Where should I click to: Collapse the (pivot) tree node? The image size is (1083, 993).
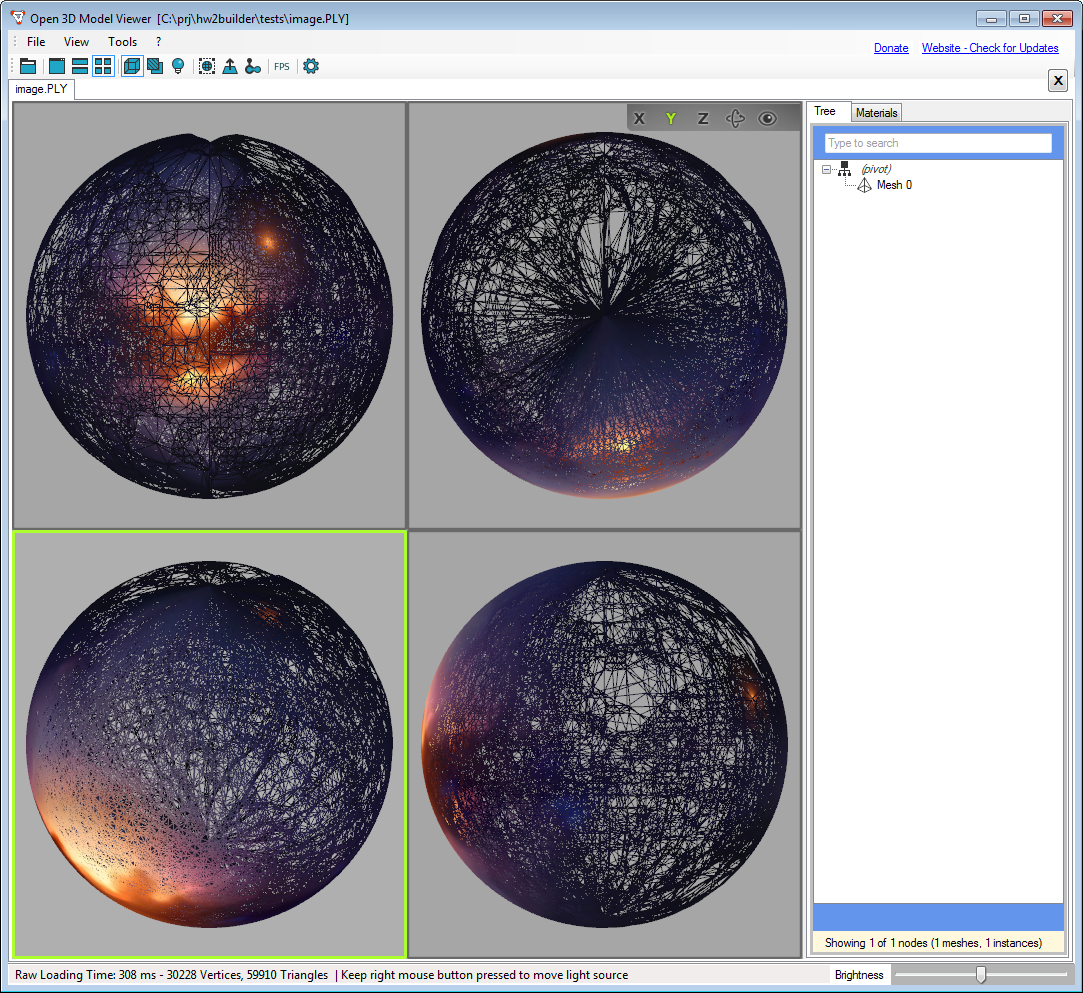pos(826,169)
